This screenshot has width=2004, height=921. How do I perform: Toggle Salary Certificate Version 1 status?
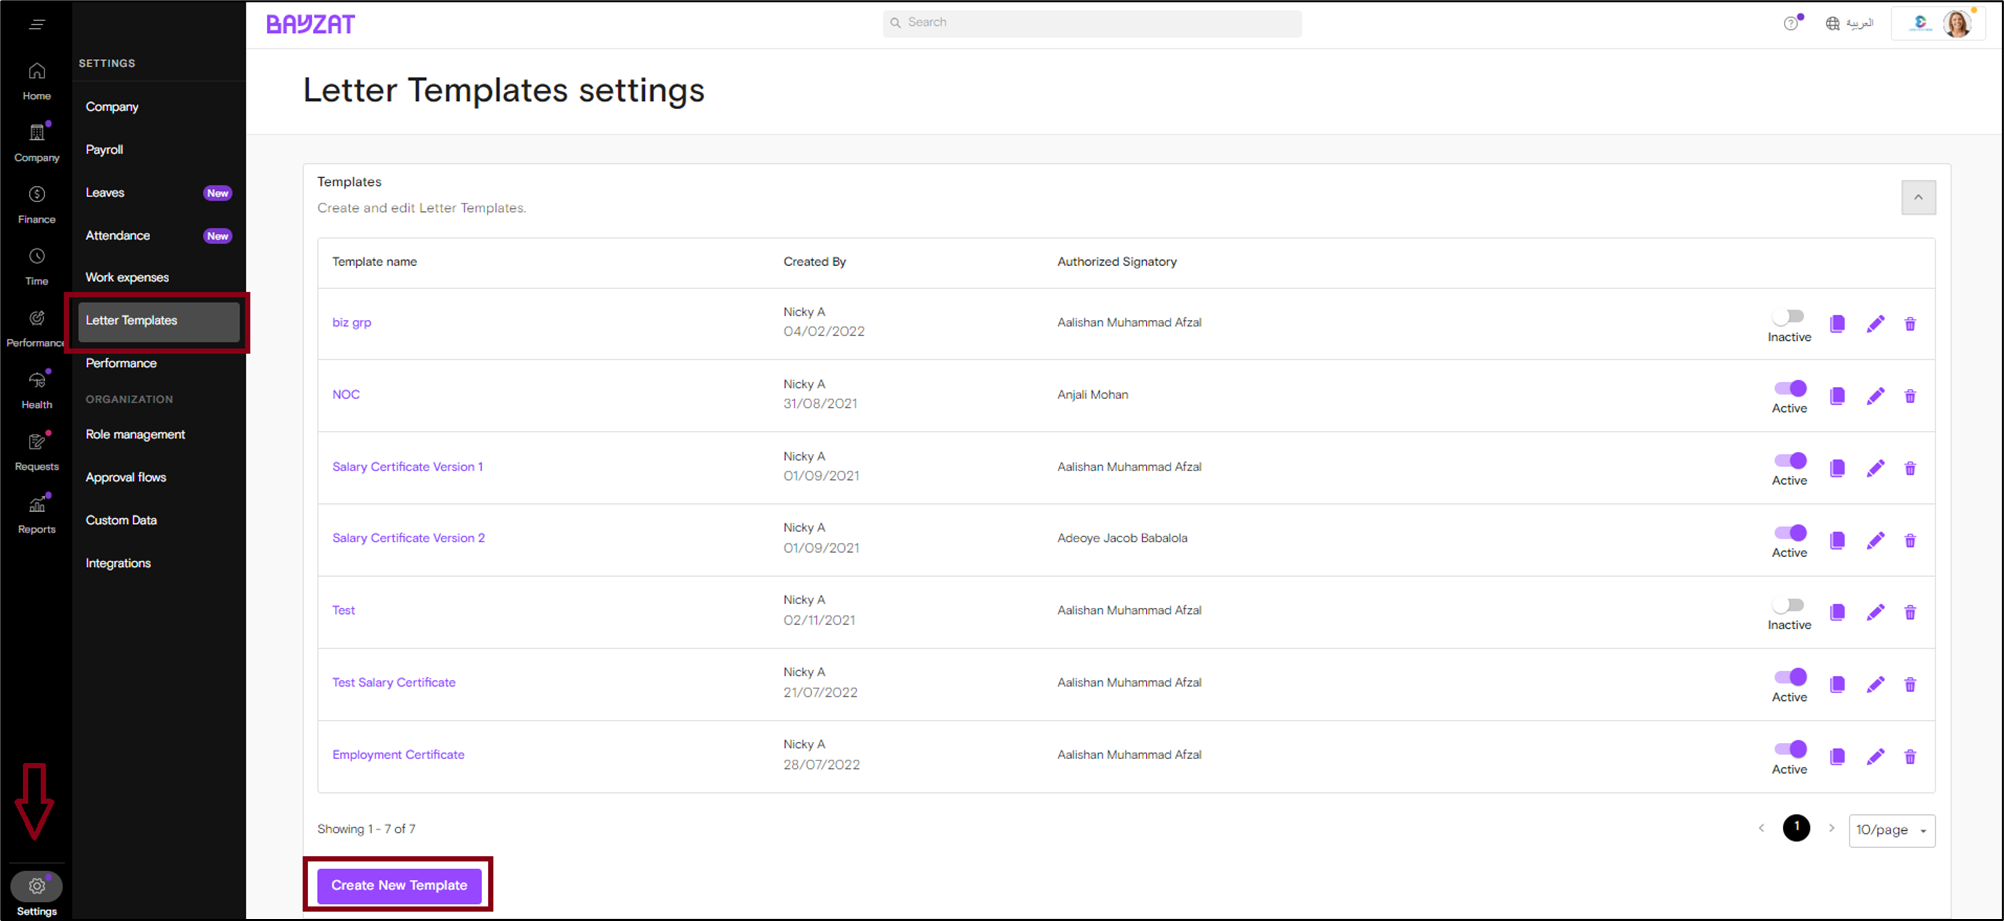click(x=1790, y=460)
